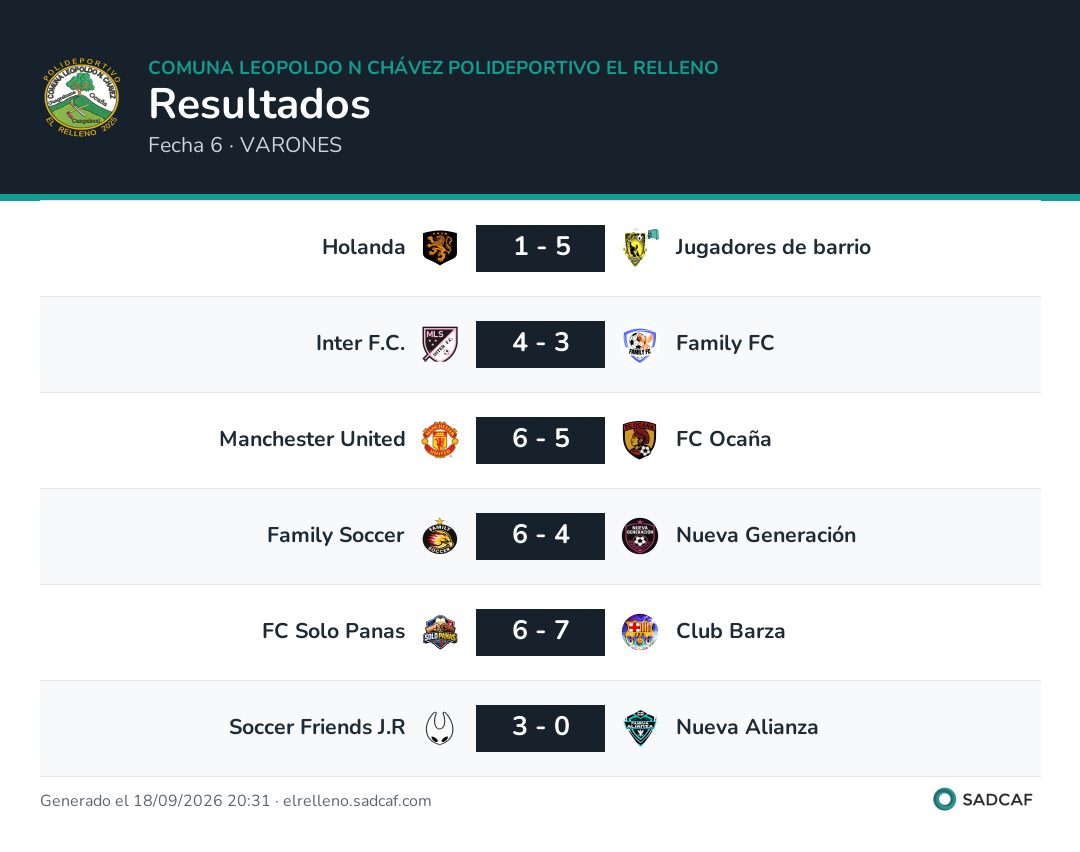Image resolution: width=1080 pixels, height=852 pixels.
Task: Click the FC Solo Panas badge
Action: [439, 632]
